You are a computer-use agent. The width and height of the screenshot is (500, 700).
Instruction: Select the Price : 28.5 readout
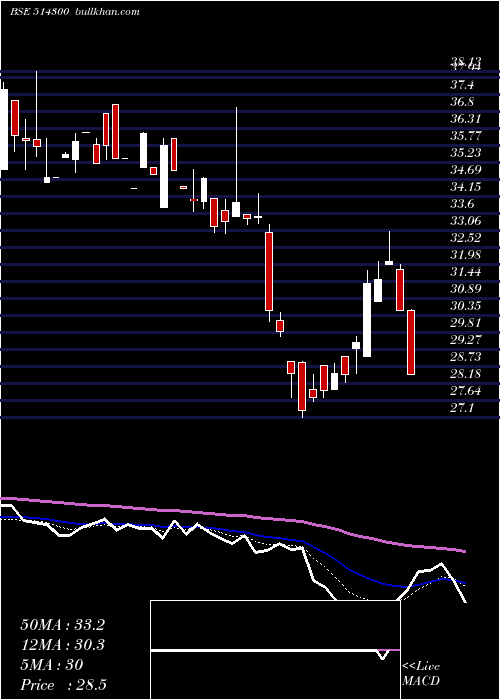tap(63, 685)
